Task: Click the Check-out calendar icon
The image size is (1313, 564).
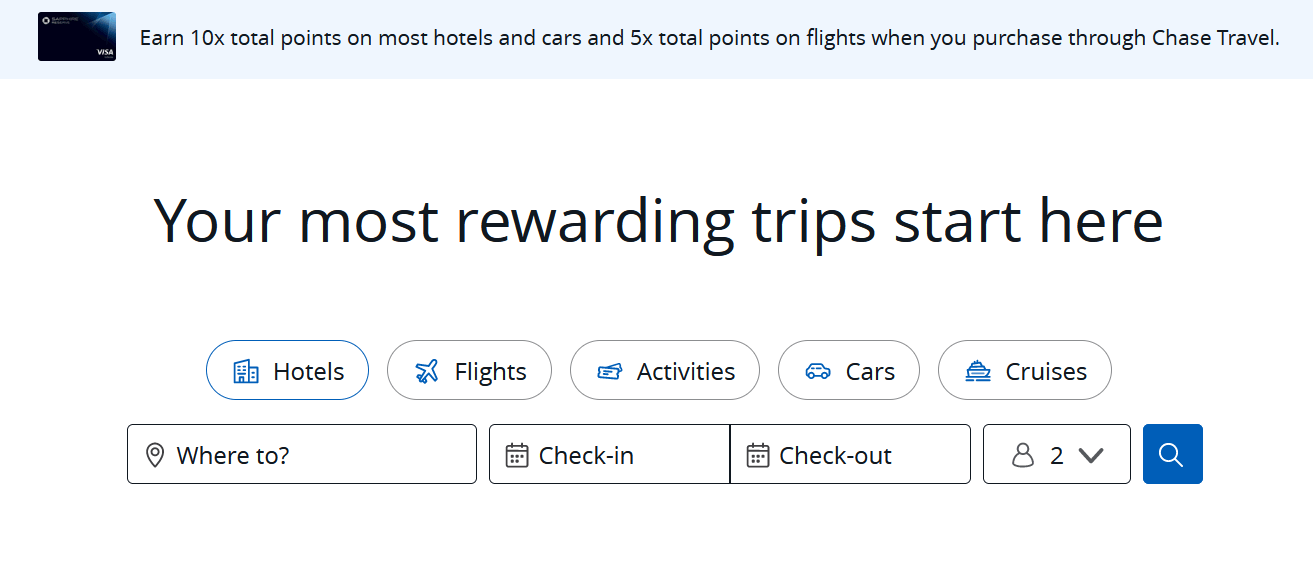Action: pyautogui.click(x=757, y=455)
